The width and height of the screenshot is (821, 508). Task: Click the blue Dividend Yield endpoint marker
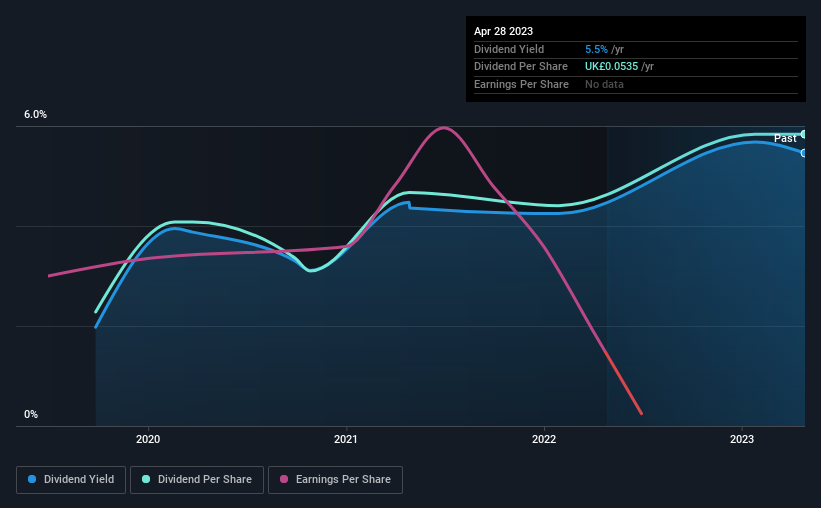(x=803, y=153)
